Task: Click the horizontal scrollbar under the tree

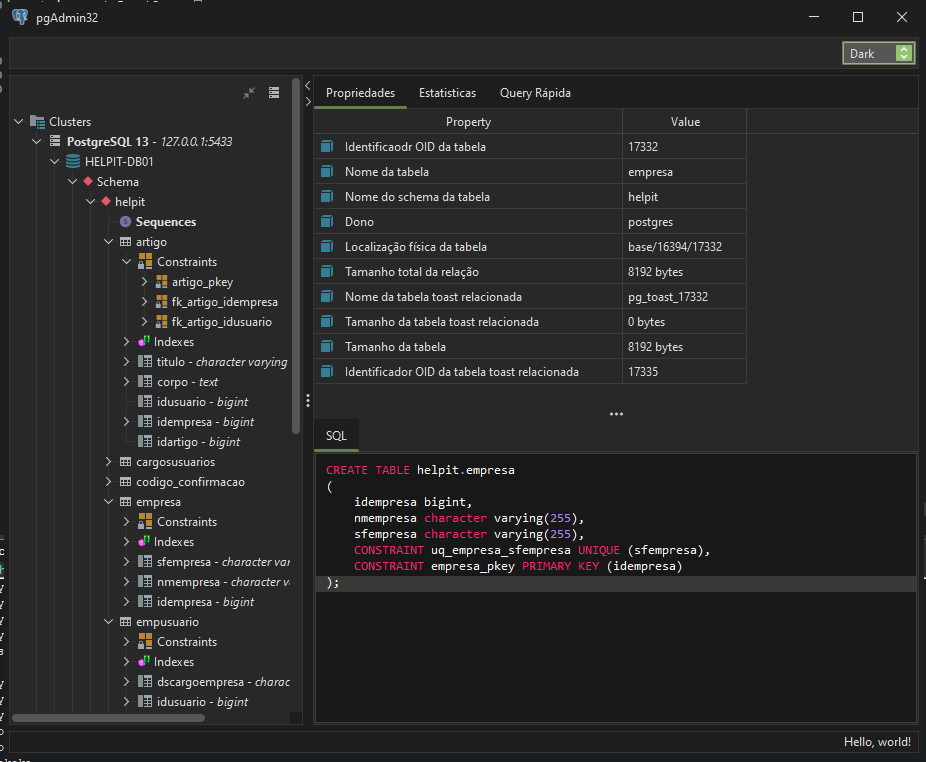Action: click(x=108, y=717)
